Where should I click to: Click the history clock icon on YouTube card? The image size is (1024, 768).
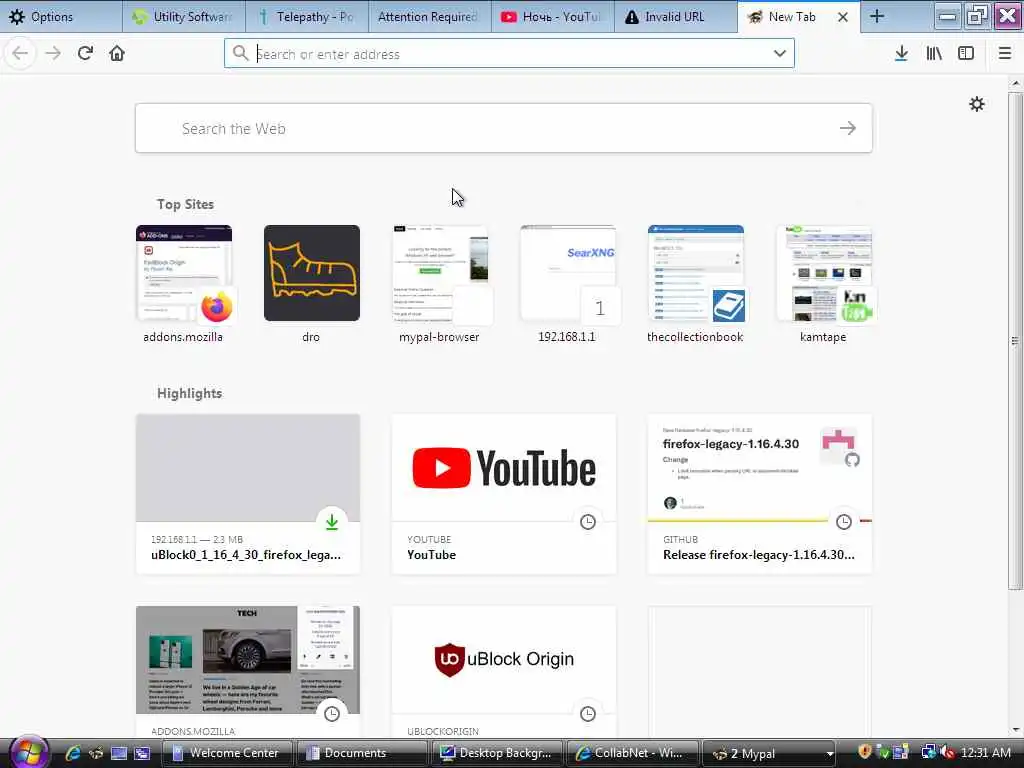pyautogui.click(x=588, y=522)
